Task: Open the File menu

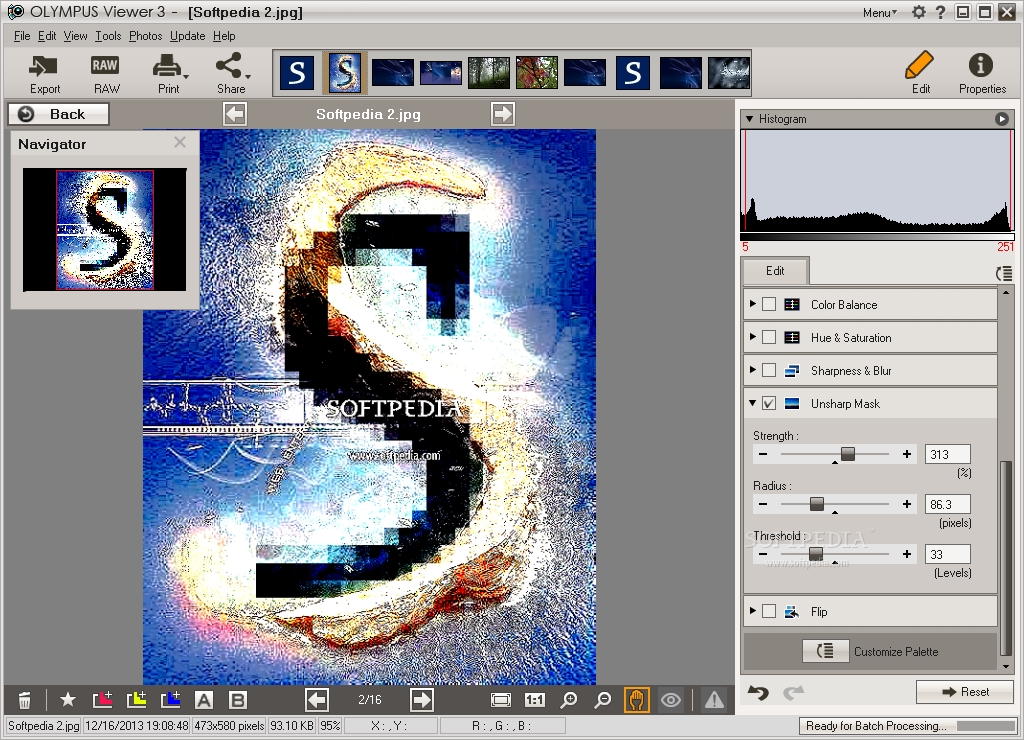Action: pos(22,36)
